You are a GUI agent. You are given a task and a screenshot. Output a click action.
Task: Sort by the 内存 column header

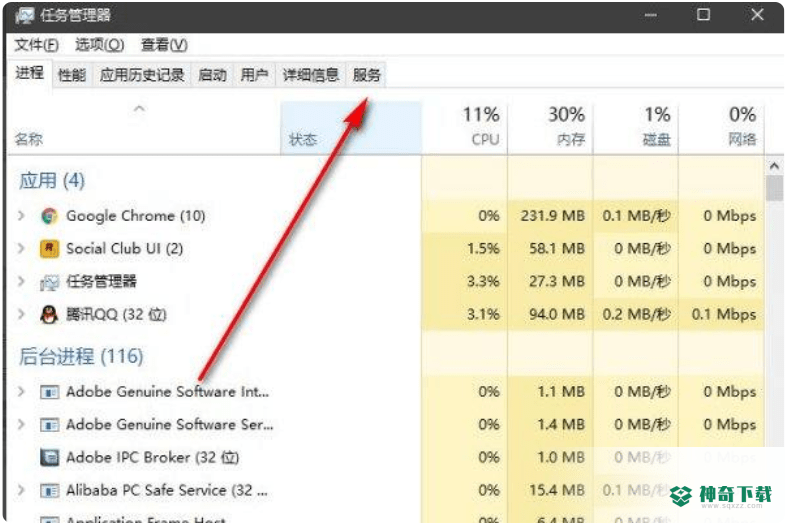[x=550, y=128]
